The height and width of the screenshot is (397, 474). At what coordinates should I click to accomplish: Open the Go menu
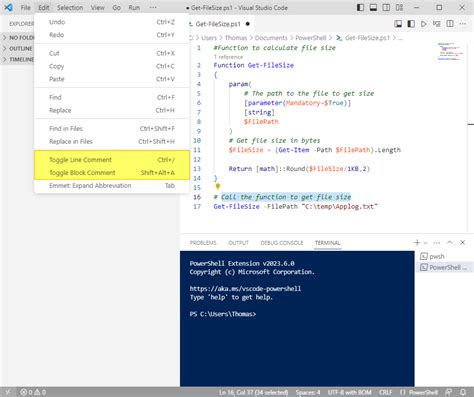pos(116,7)
